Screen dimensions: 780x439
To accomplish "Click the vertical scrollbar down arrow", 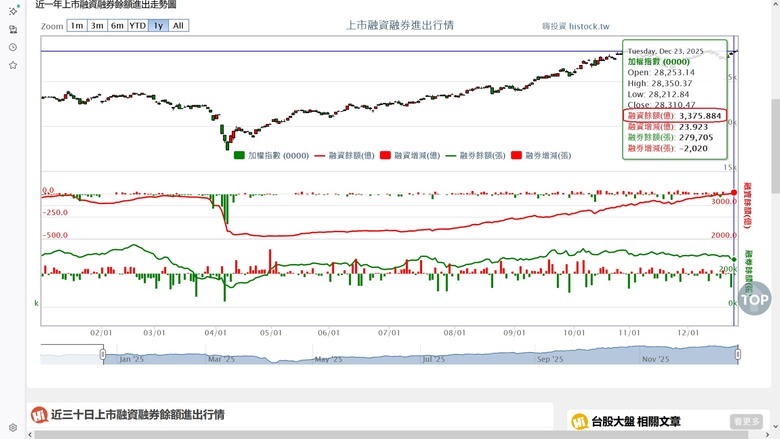I will click(x=776, y=427).
